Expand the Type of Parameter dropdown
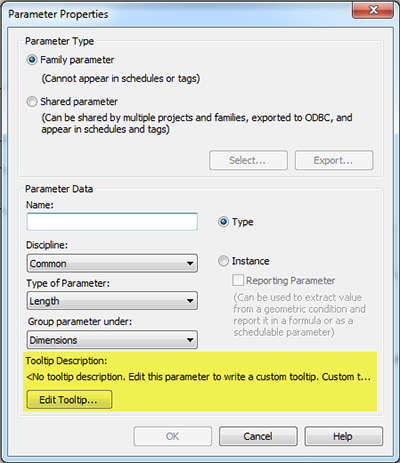Viewport: 400px width, 463px height. [x=112, y=301]
